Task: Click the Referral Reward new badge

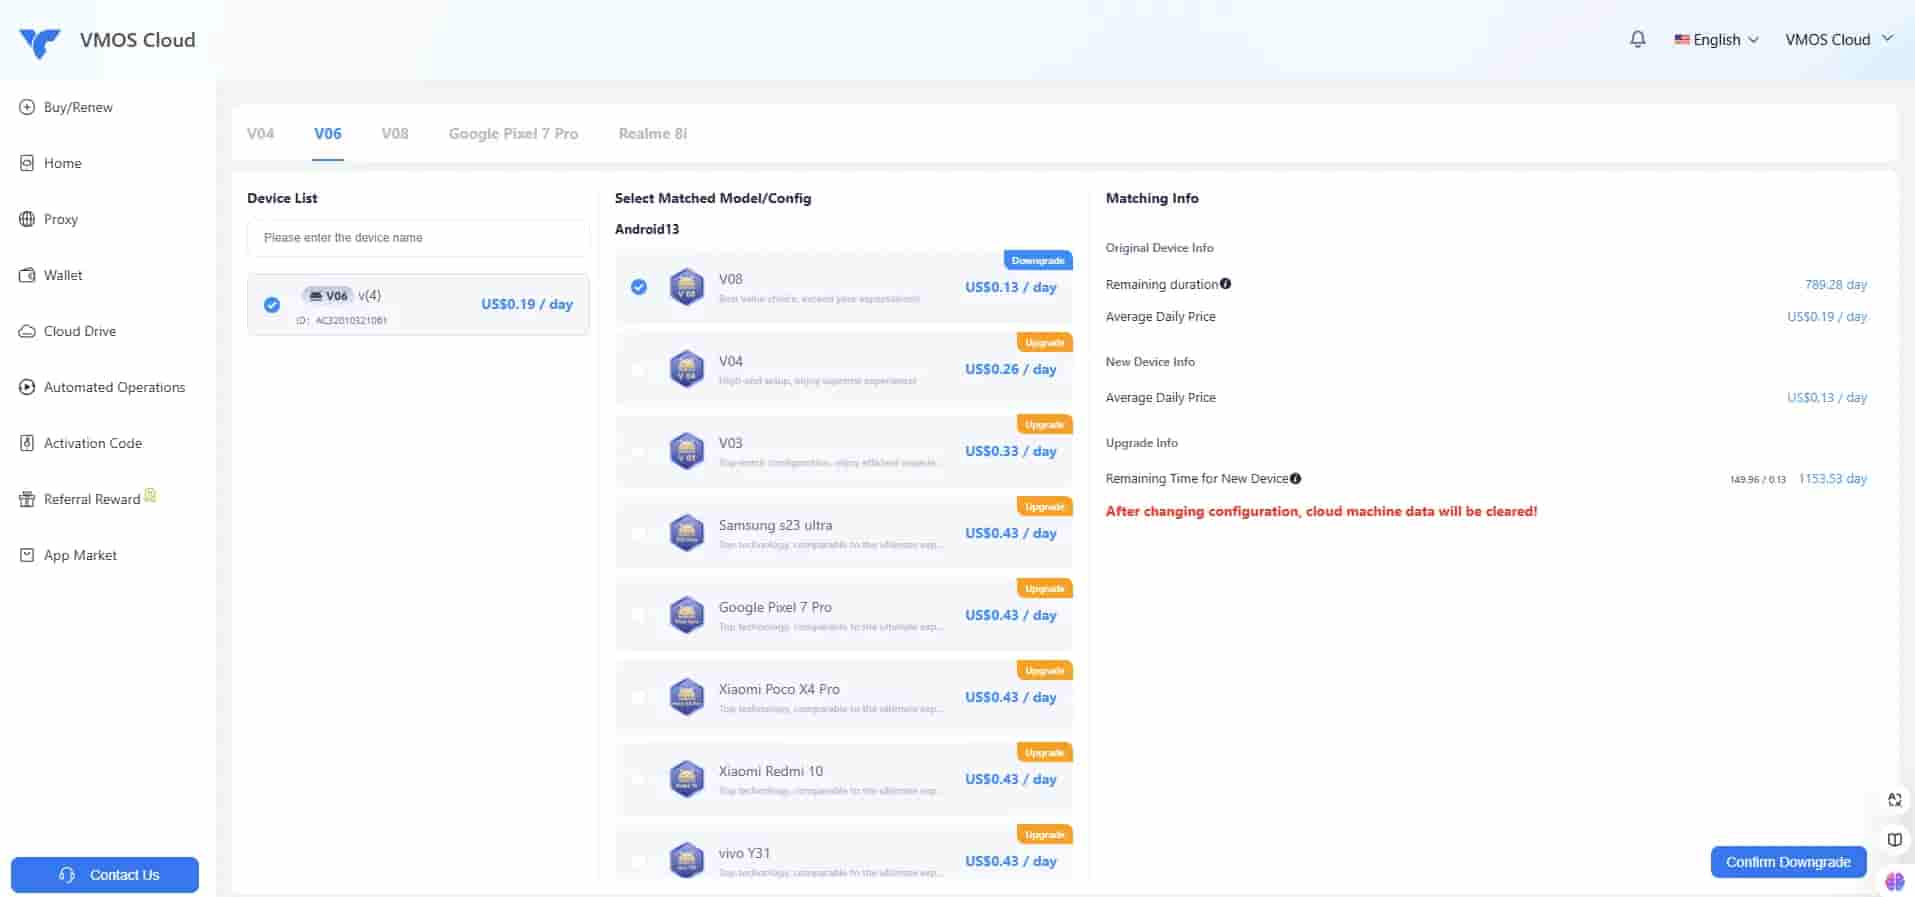Action: click(x=150, y=495)
